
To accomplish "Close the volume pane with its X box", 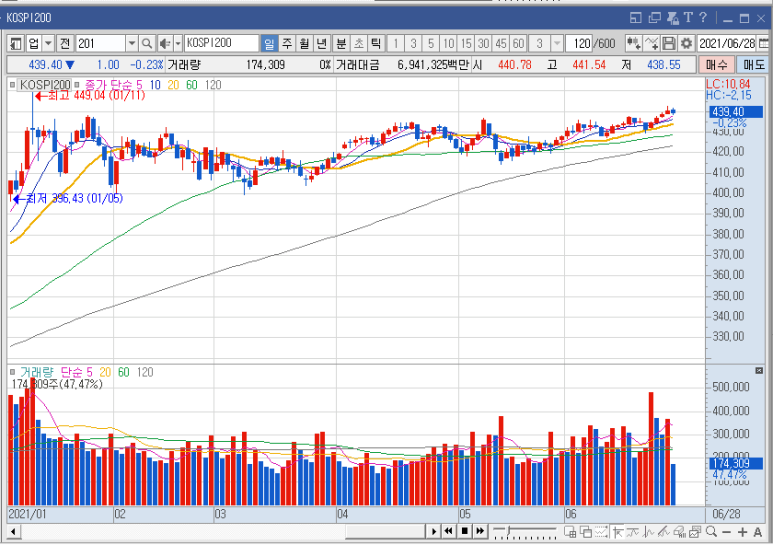I will click(x=759, y=371).
